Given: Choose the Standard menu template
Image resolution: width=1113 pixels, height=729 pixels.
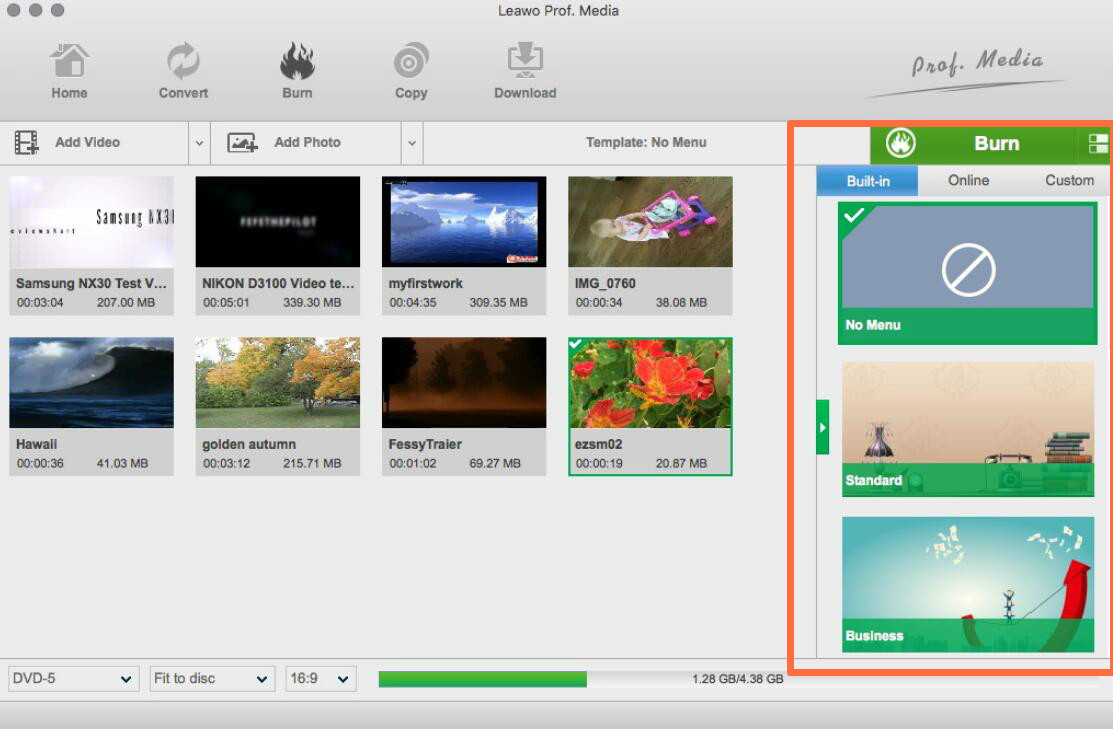Looking at the screenshot, I should 967,428.
